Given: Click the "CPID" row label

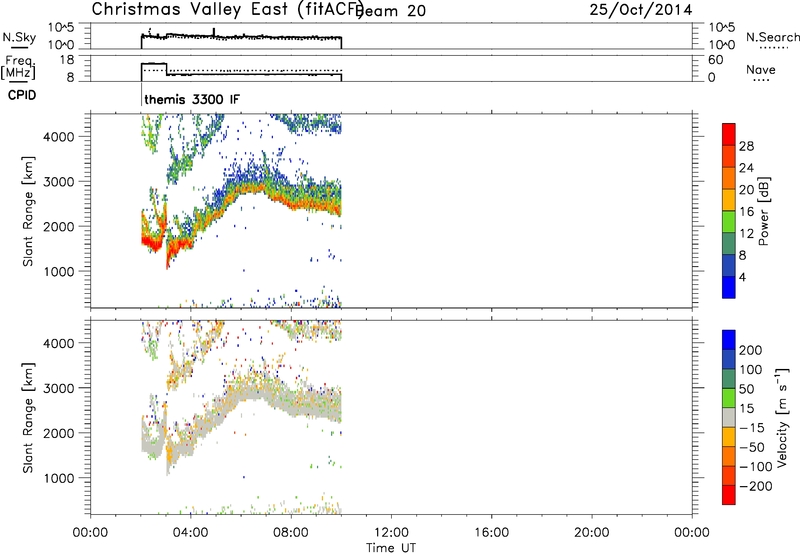Looking at the screenshot, I should click(21, 95).
